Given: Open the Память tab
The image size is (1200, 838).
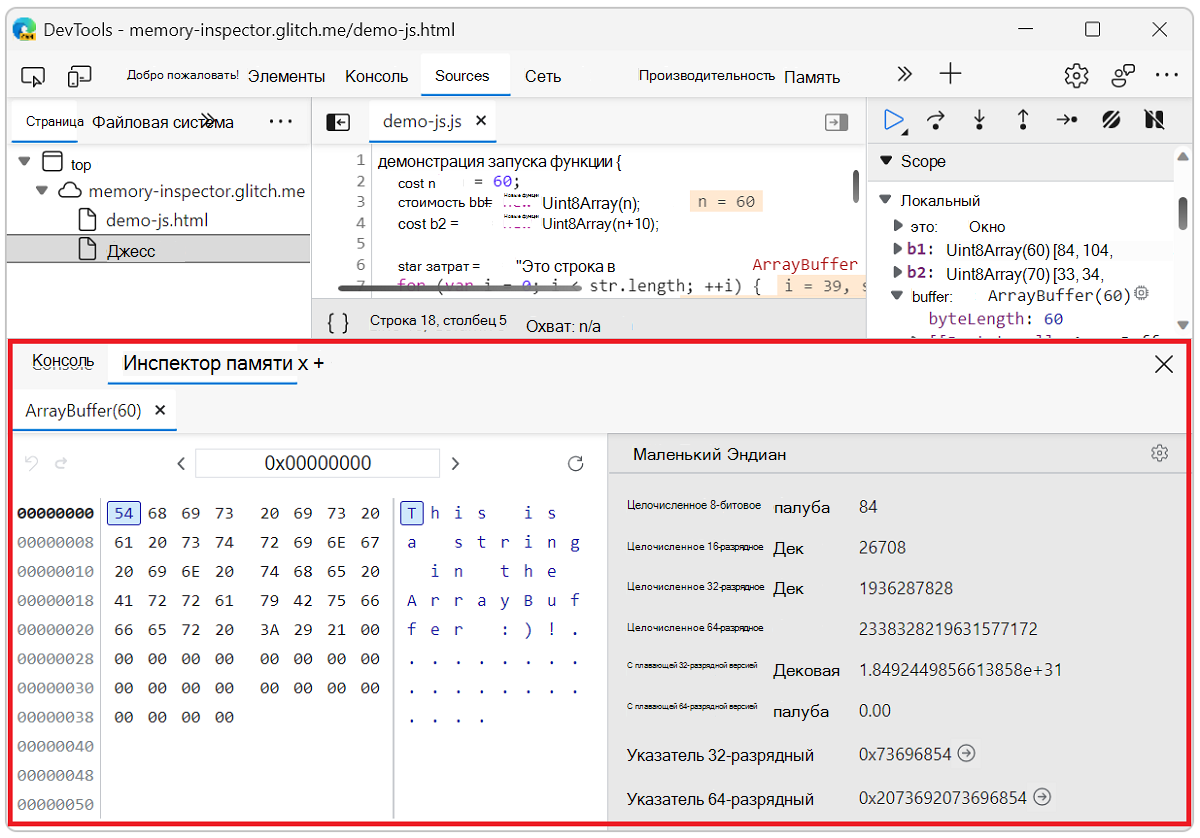Looking at the screenshot, I should pyautogui.click(x=812, y=77).
